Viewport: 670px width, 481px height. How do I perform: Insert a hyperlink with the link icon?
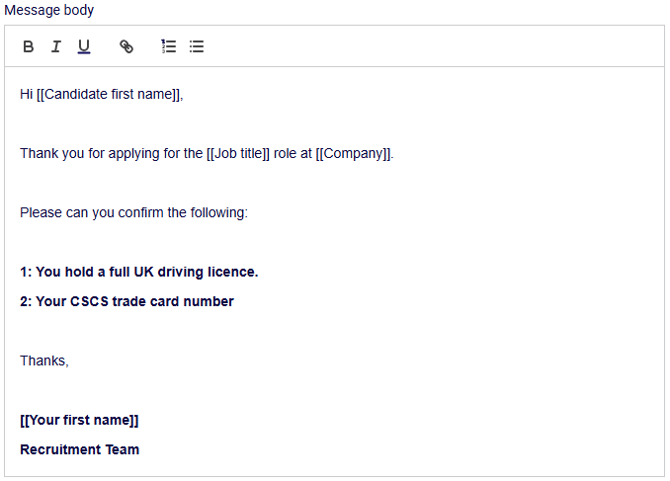(x=126, y=47)
